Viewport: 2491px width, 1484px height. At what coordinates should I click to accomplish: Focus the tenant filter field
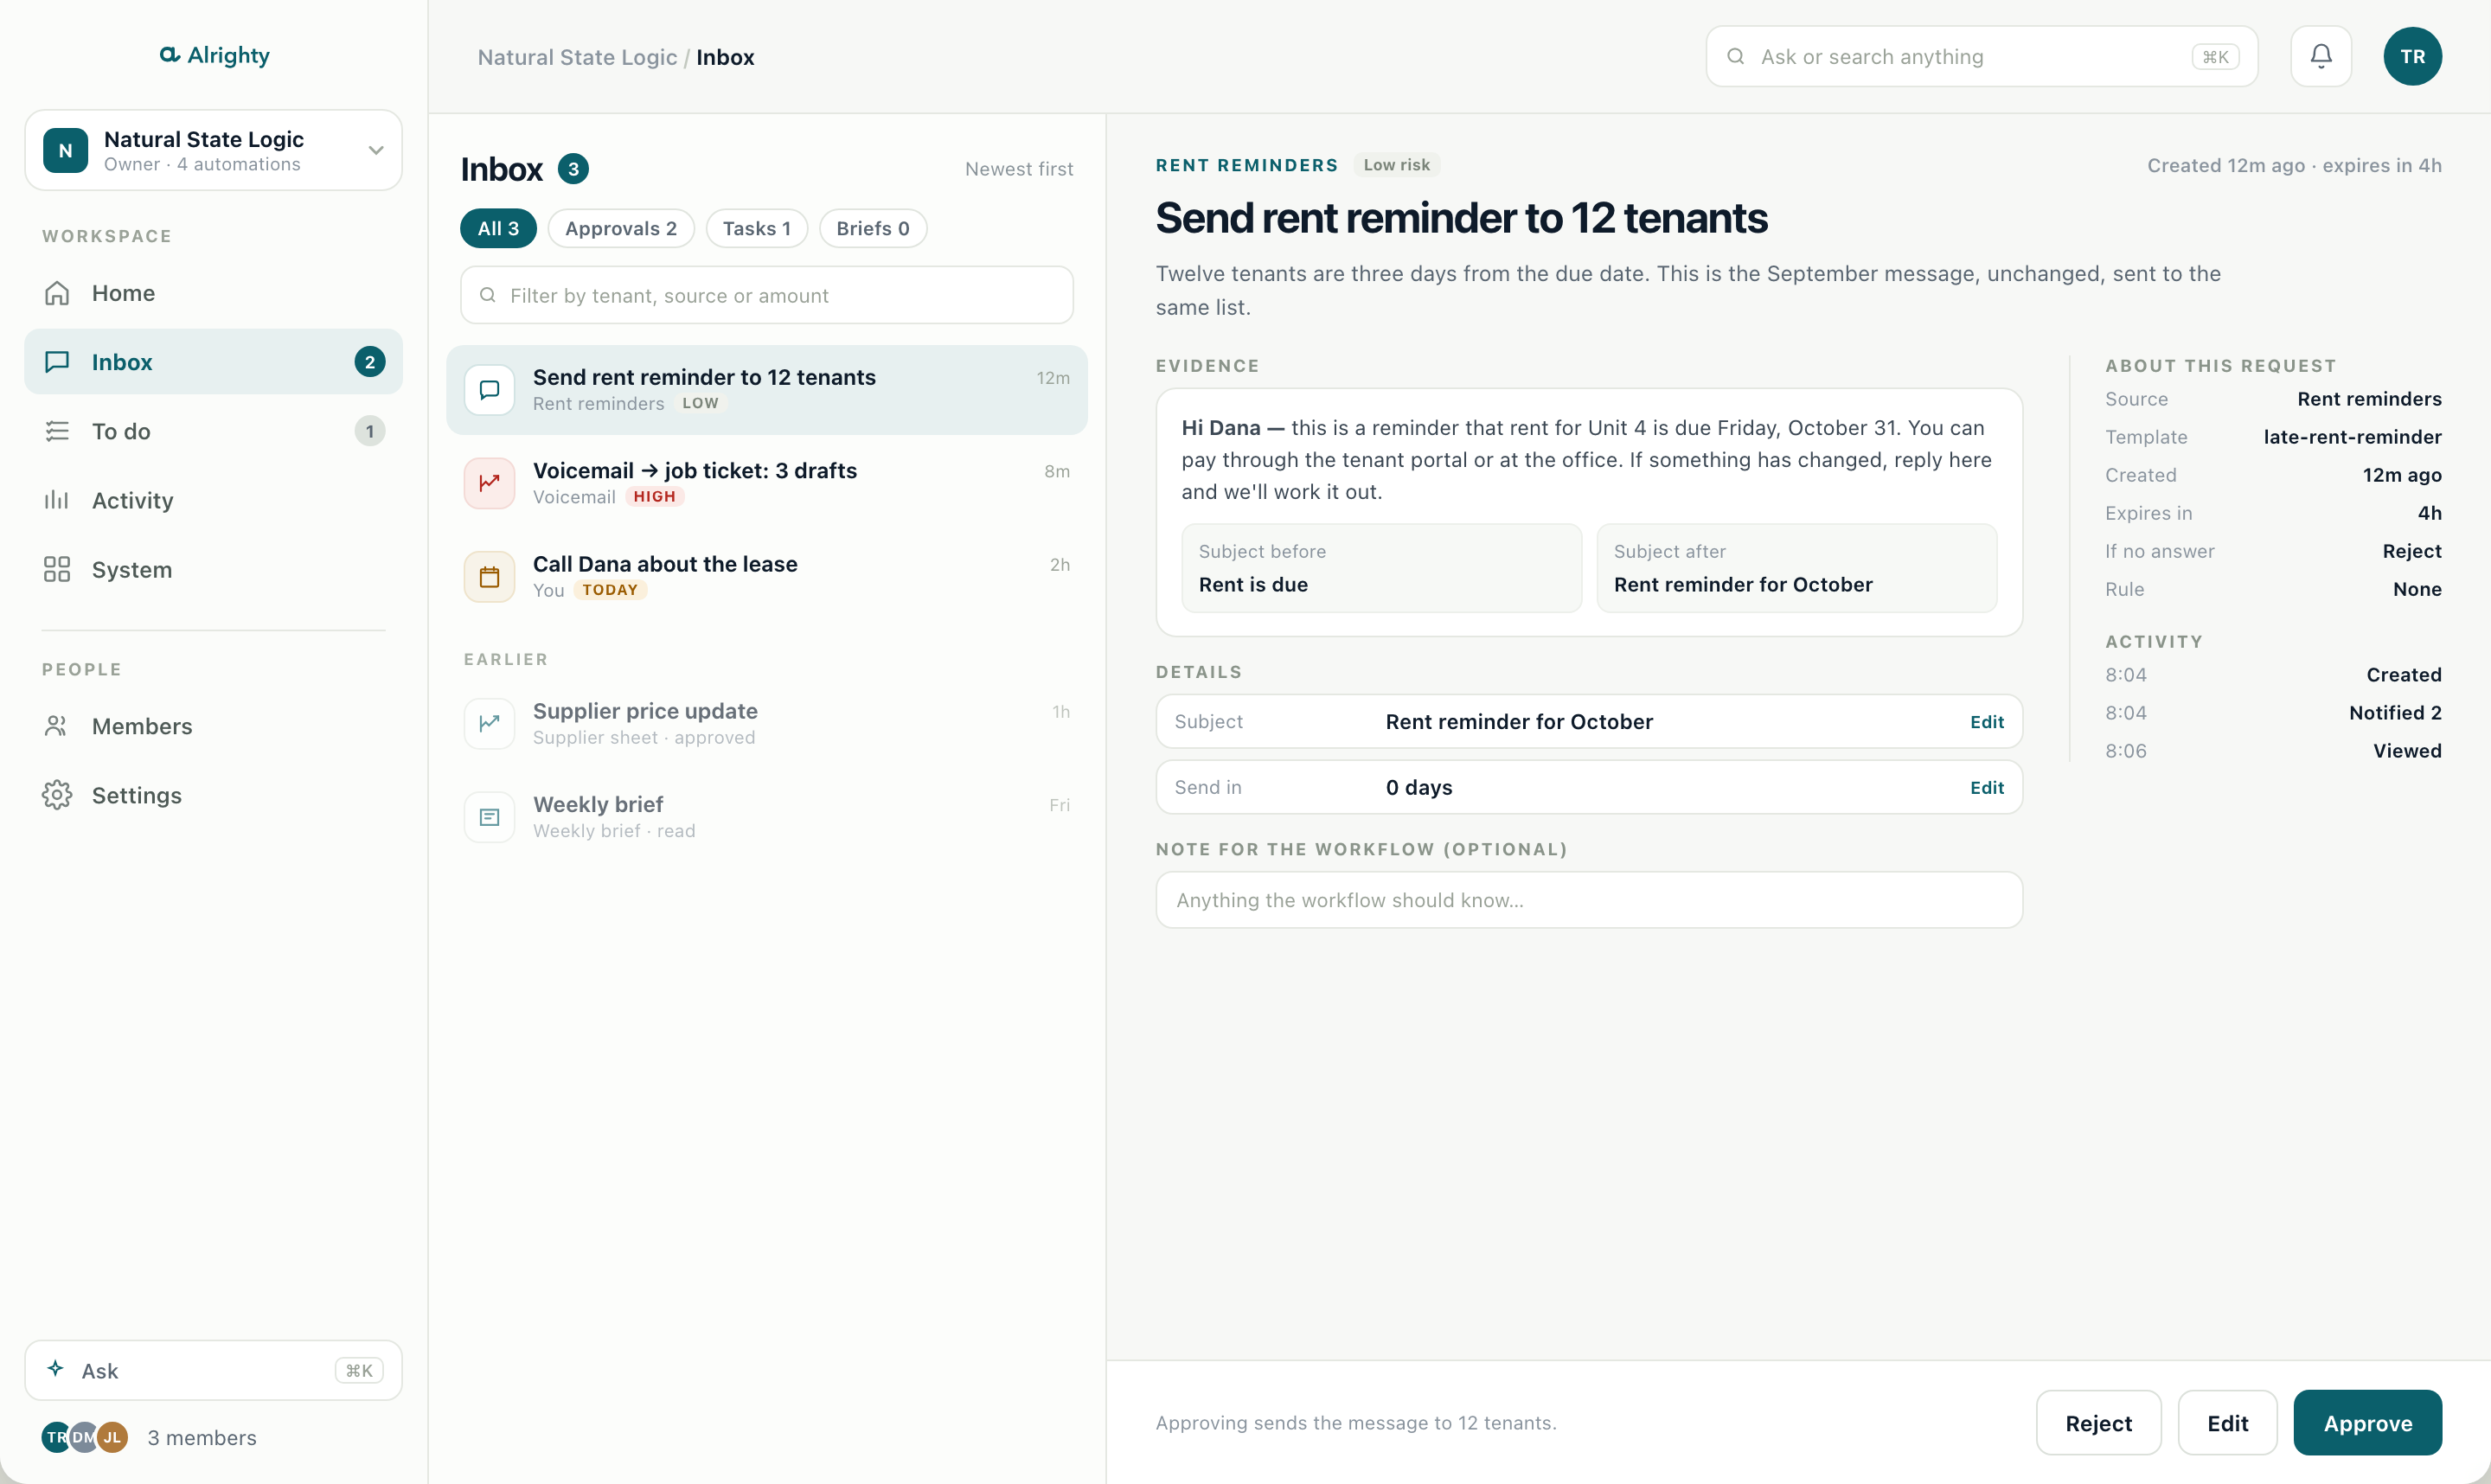point(767,295)
